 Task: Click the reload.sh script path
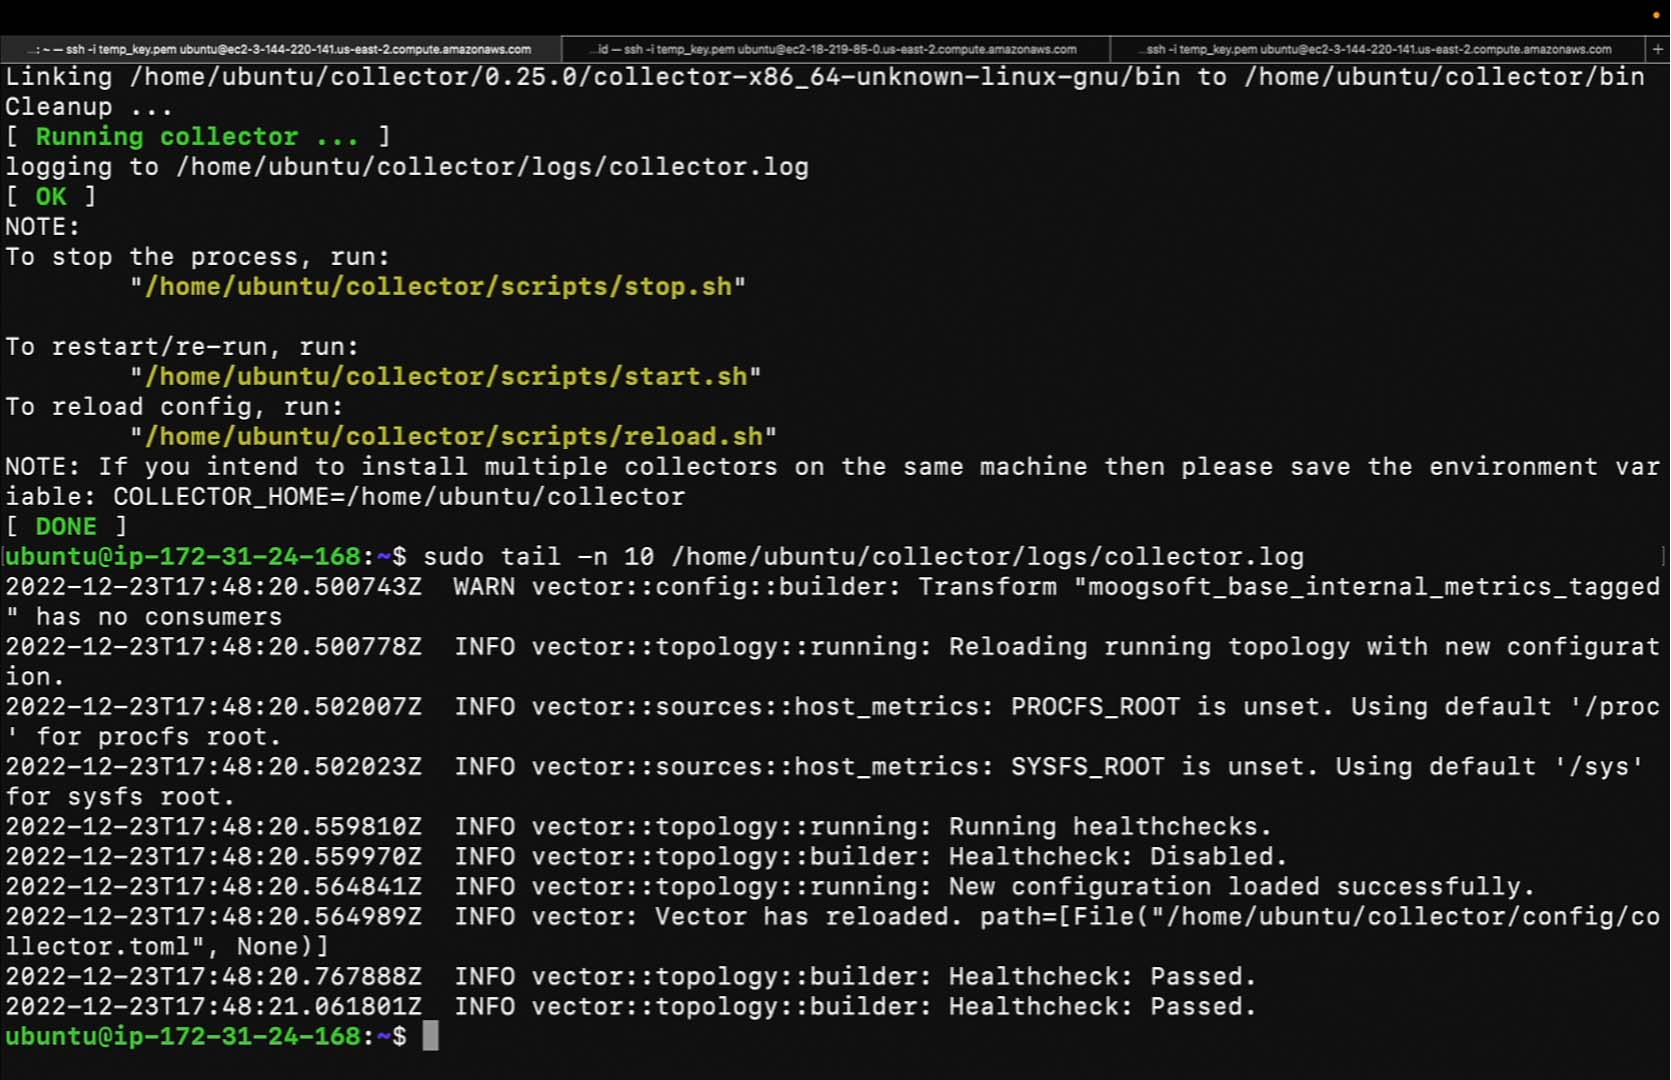tap(454, 437)
